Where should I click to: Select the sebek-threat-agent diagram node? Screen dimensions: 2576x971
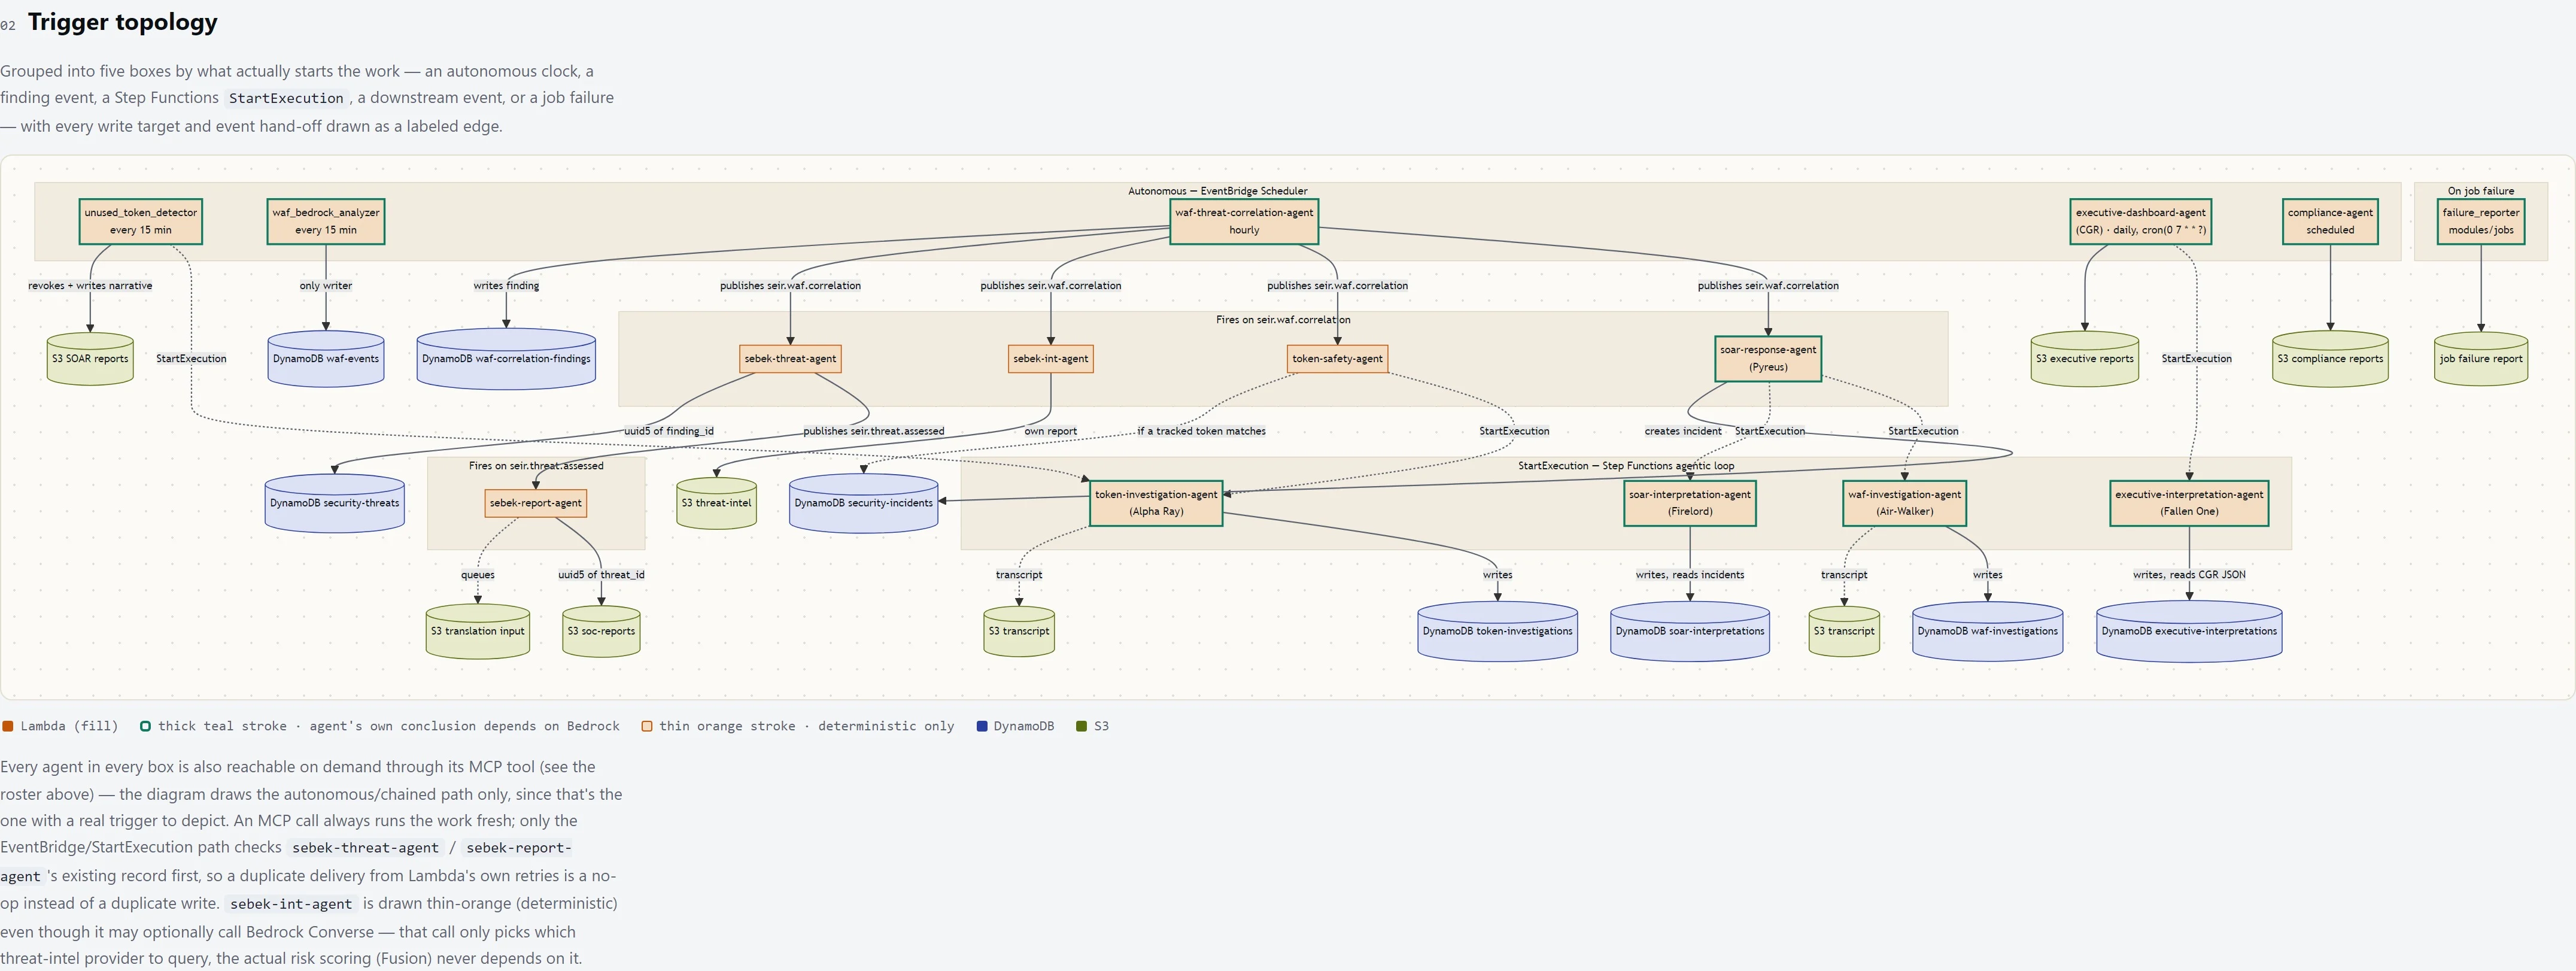pyautogui.click(x=790, y=358)
